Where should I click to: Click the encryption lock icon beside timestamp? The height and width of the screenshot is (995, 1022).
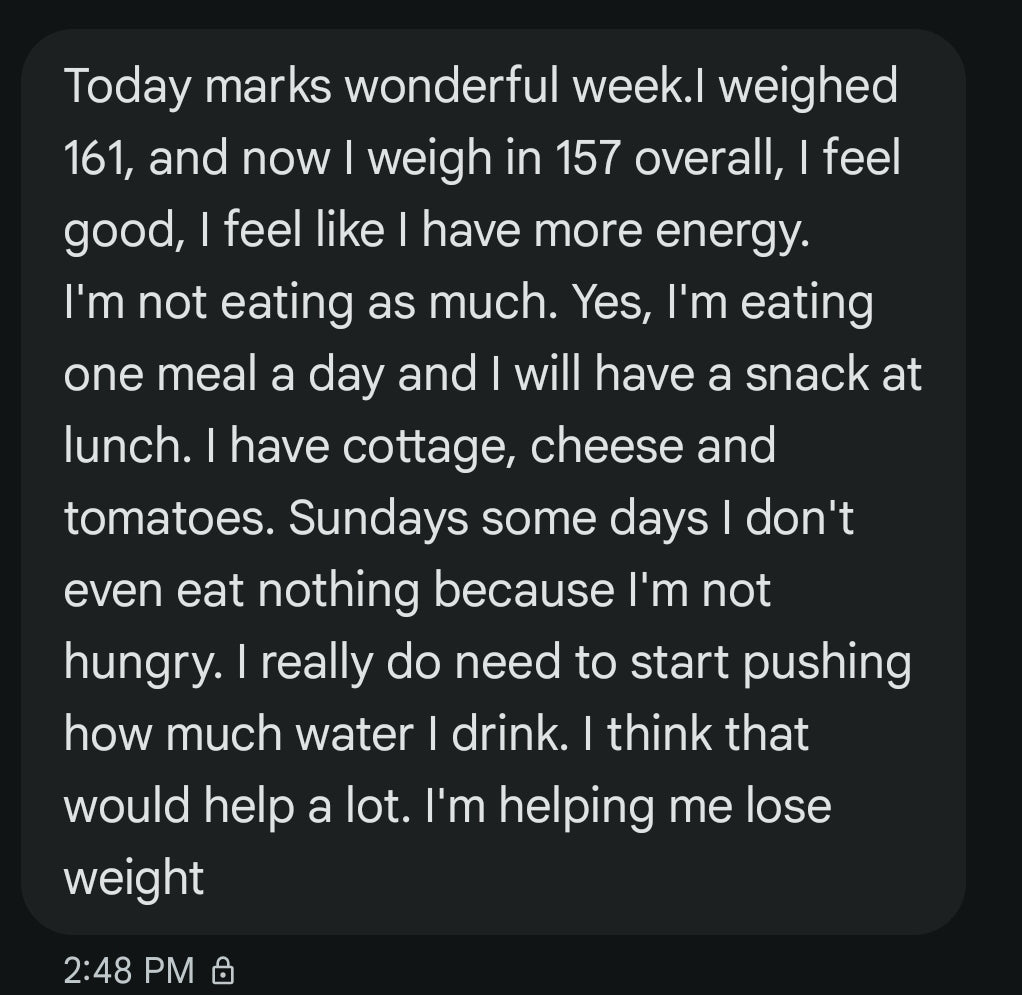(225, 969)
